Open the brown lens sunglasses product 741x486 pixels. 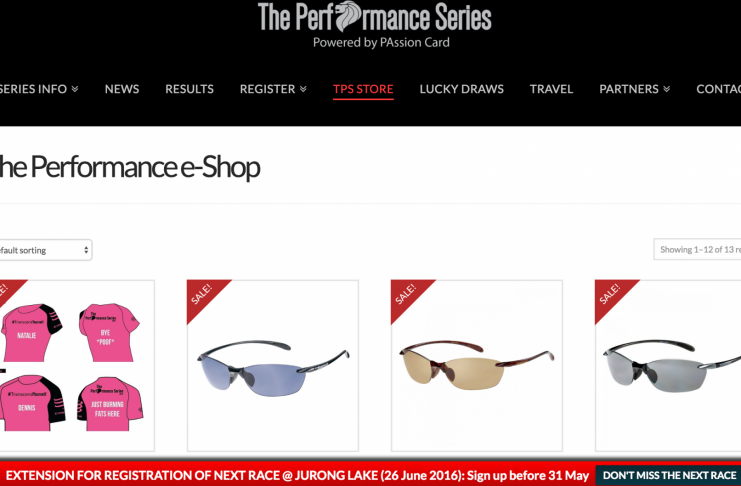point(477,365)
